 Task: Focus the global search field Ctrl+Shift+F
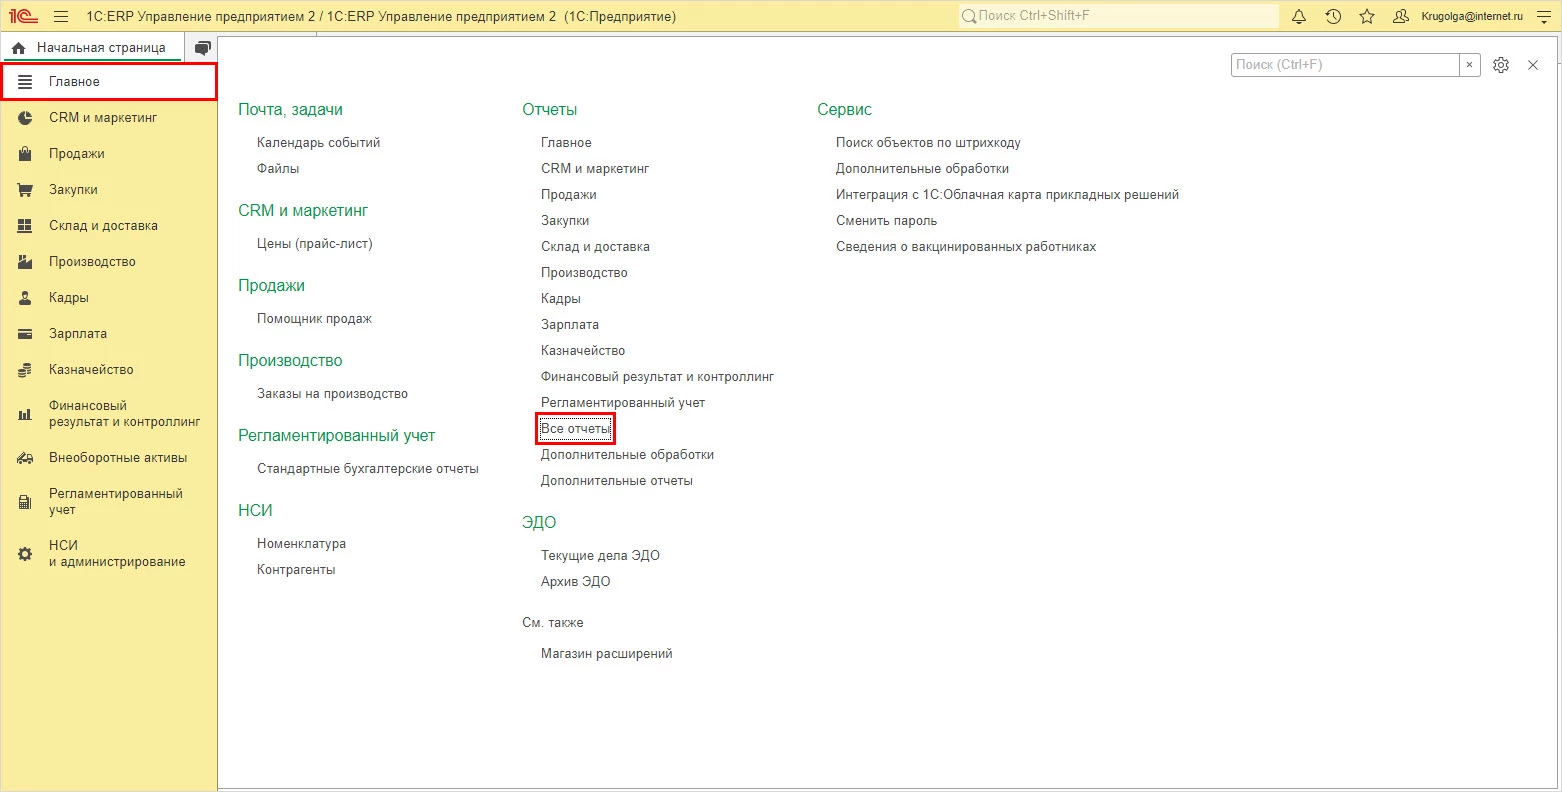(x=1118, y=16)
